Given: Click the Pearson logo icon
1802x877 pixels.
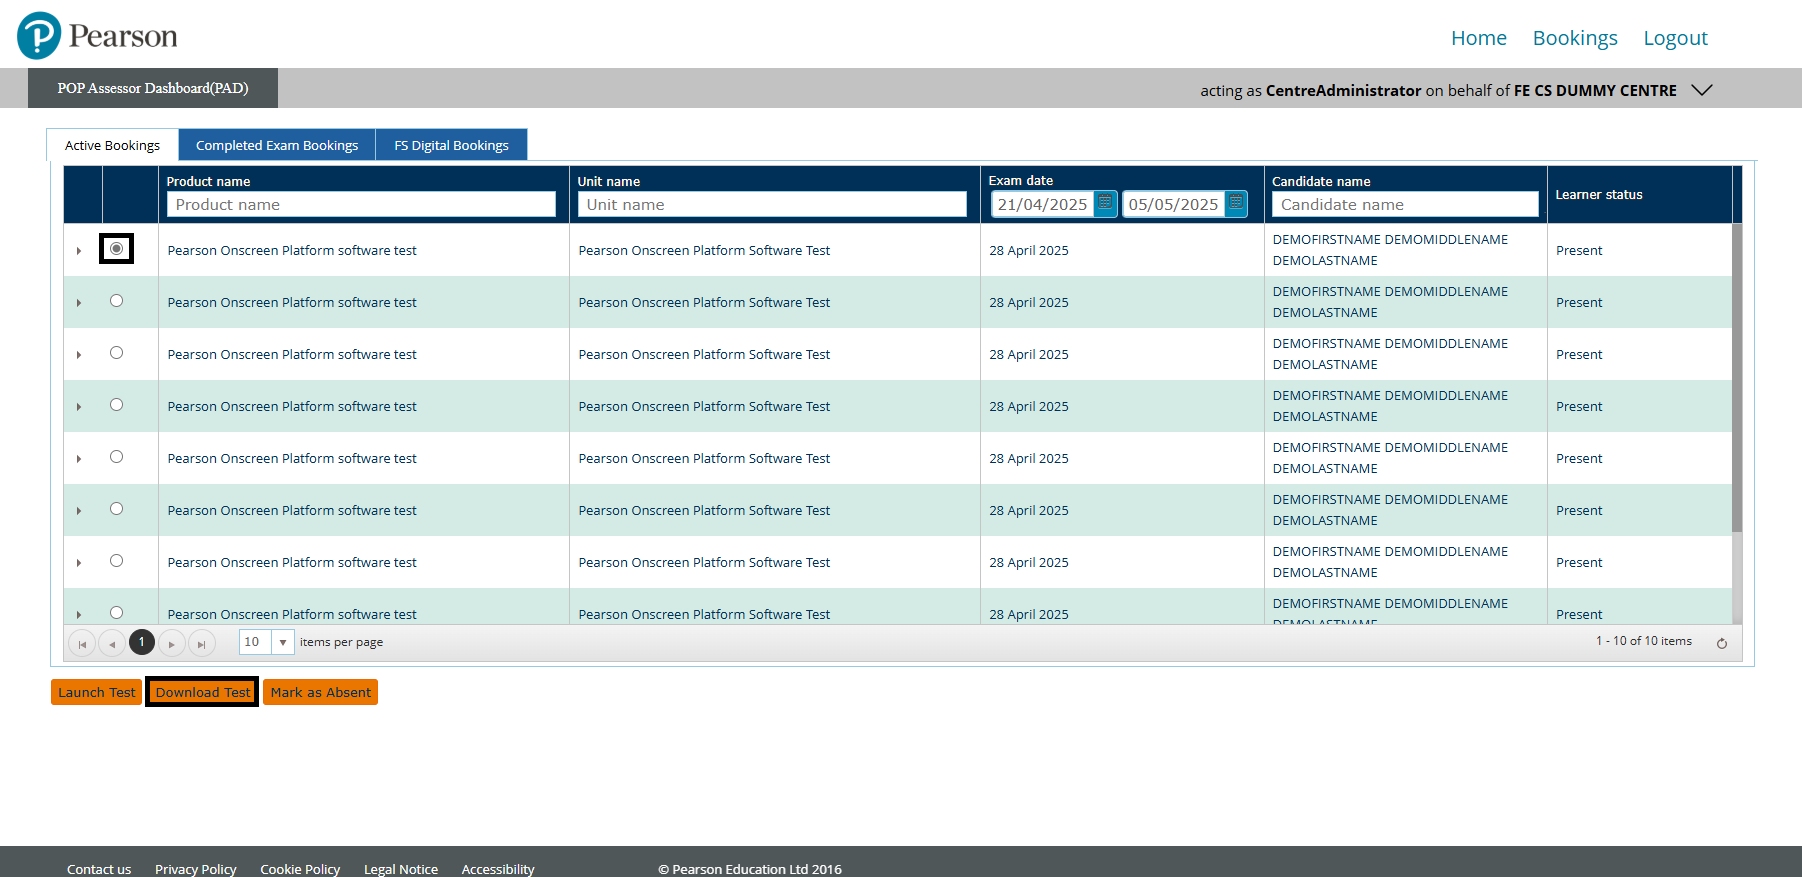Looking at the screenshot, I should pyautogui.click(x=39, y=36).
